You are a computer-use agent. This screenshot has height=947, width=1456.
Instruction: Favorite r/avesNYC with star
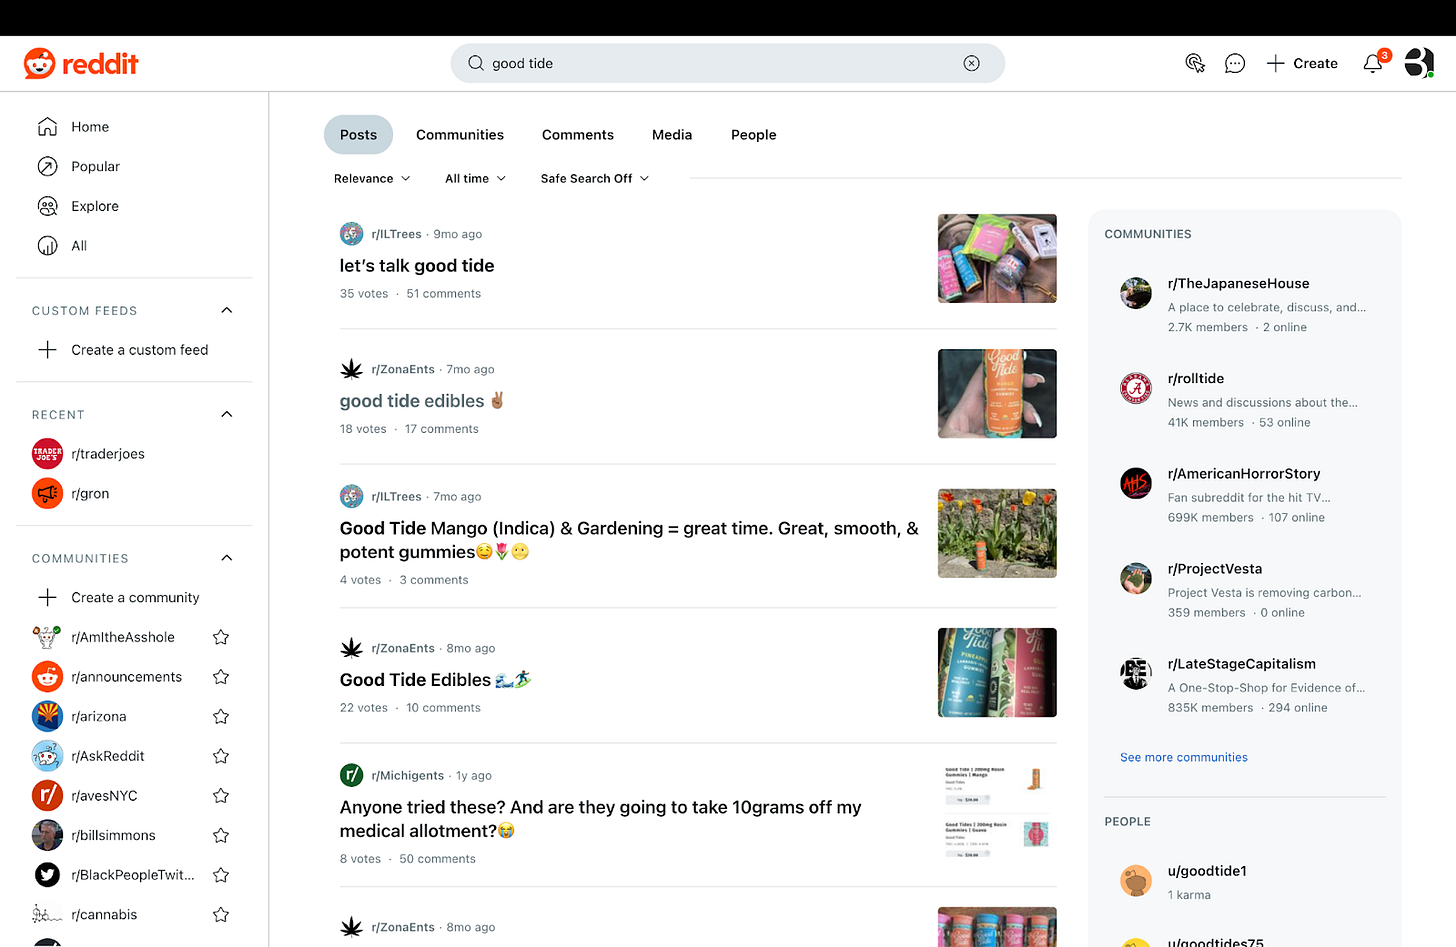tap(221, 796)
